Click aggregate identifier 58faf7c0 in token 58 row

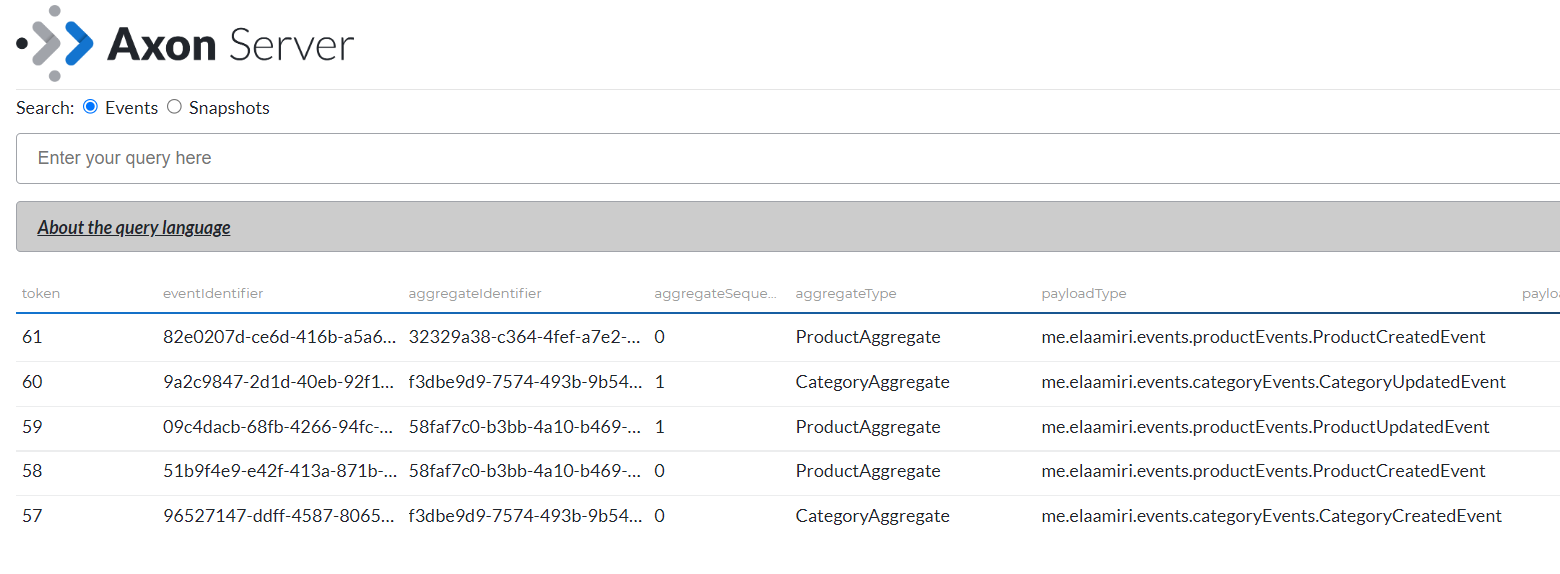(525, 471)
